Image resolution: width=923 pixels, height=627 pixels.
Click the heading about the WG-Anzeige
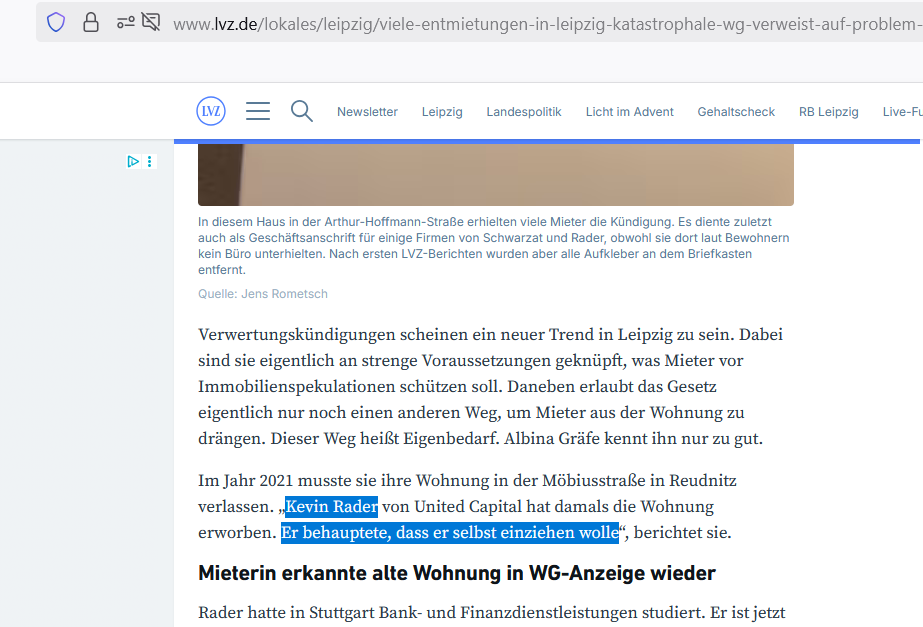pos(456,573)
